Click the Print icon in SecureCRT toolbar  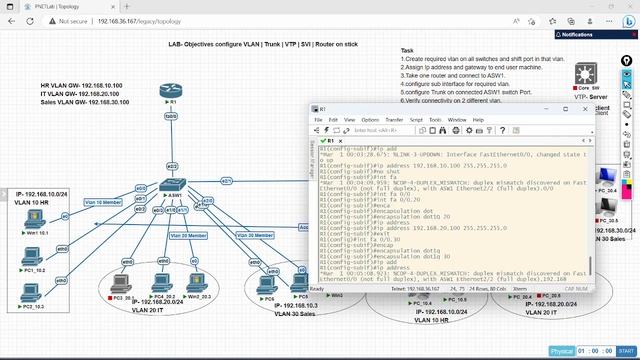[456, 130]
